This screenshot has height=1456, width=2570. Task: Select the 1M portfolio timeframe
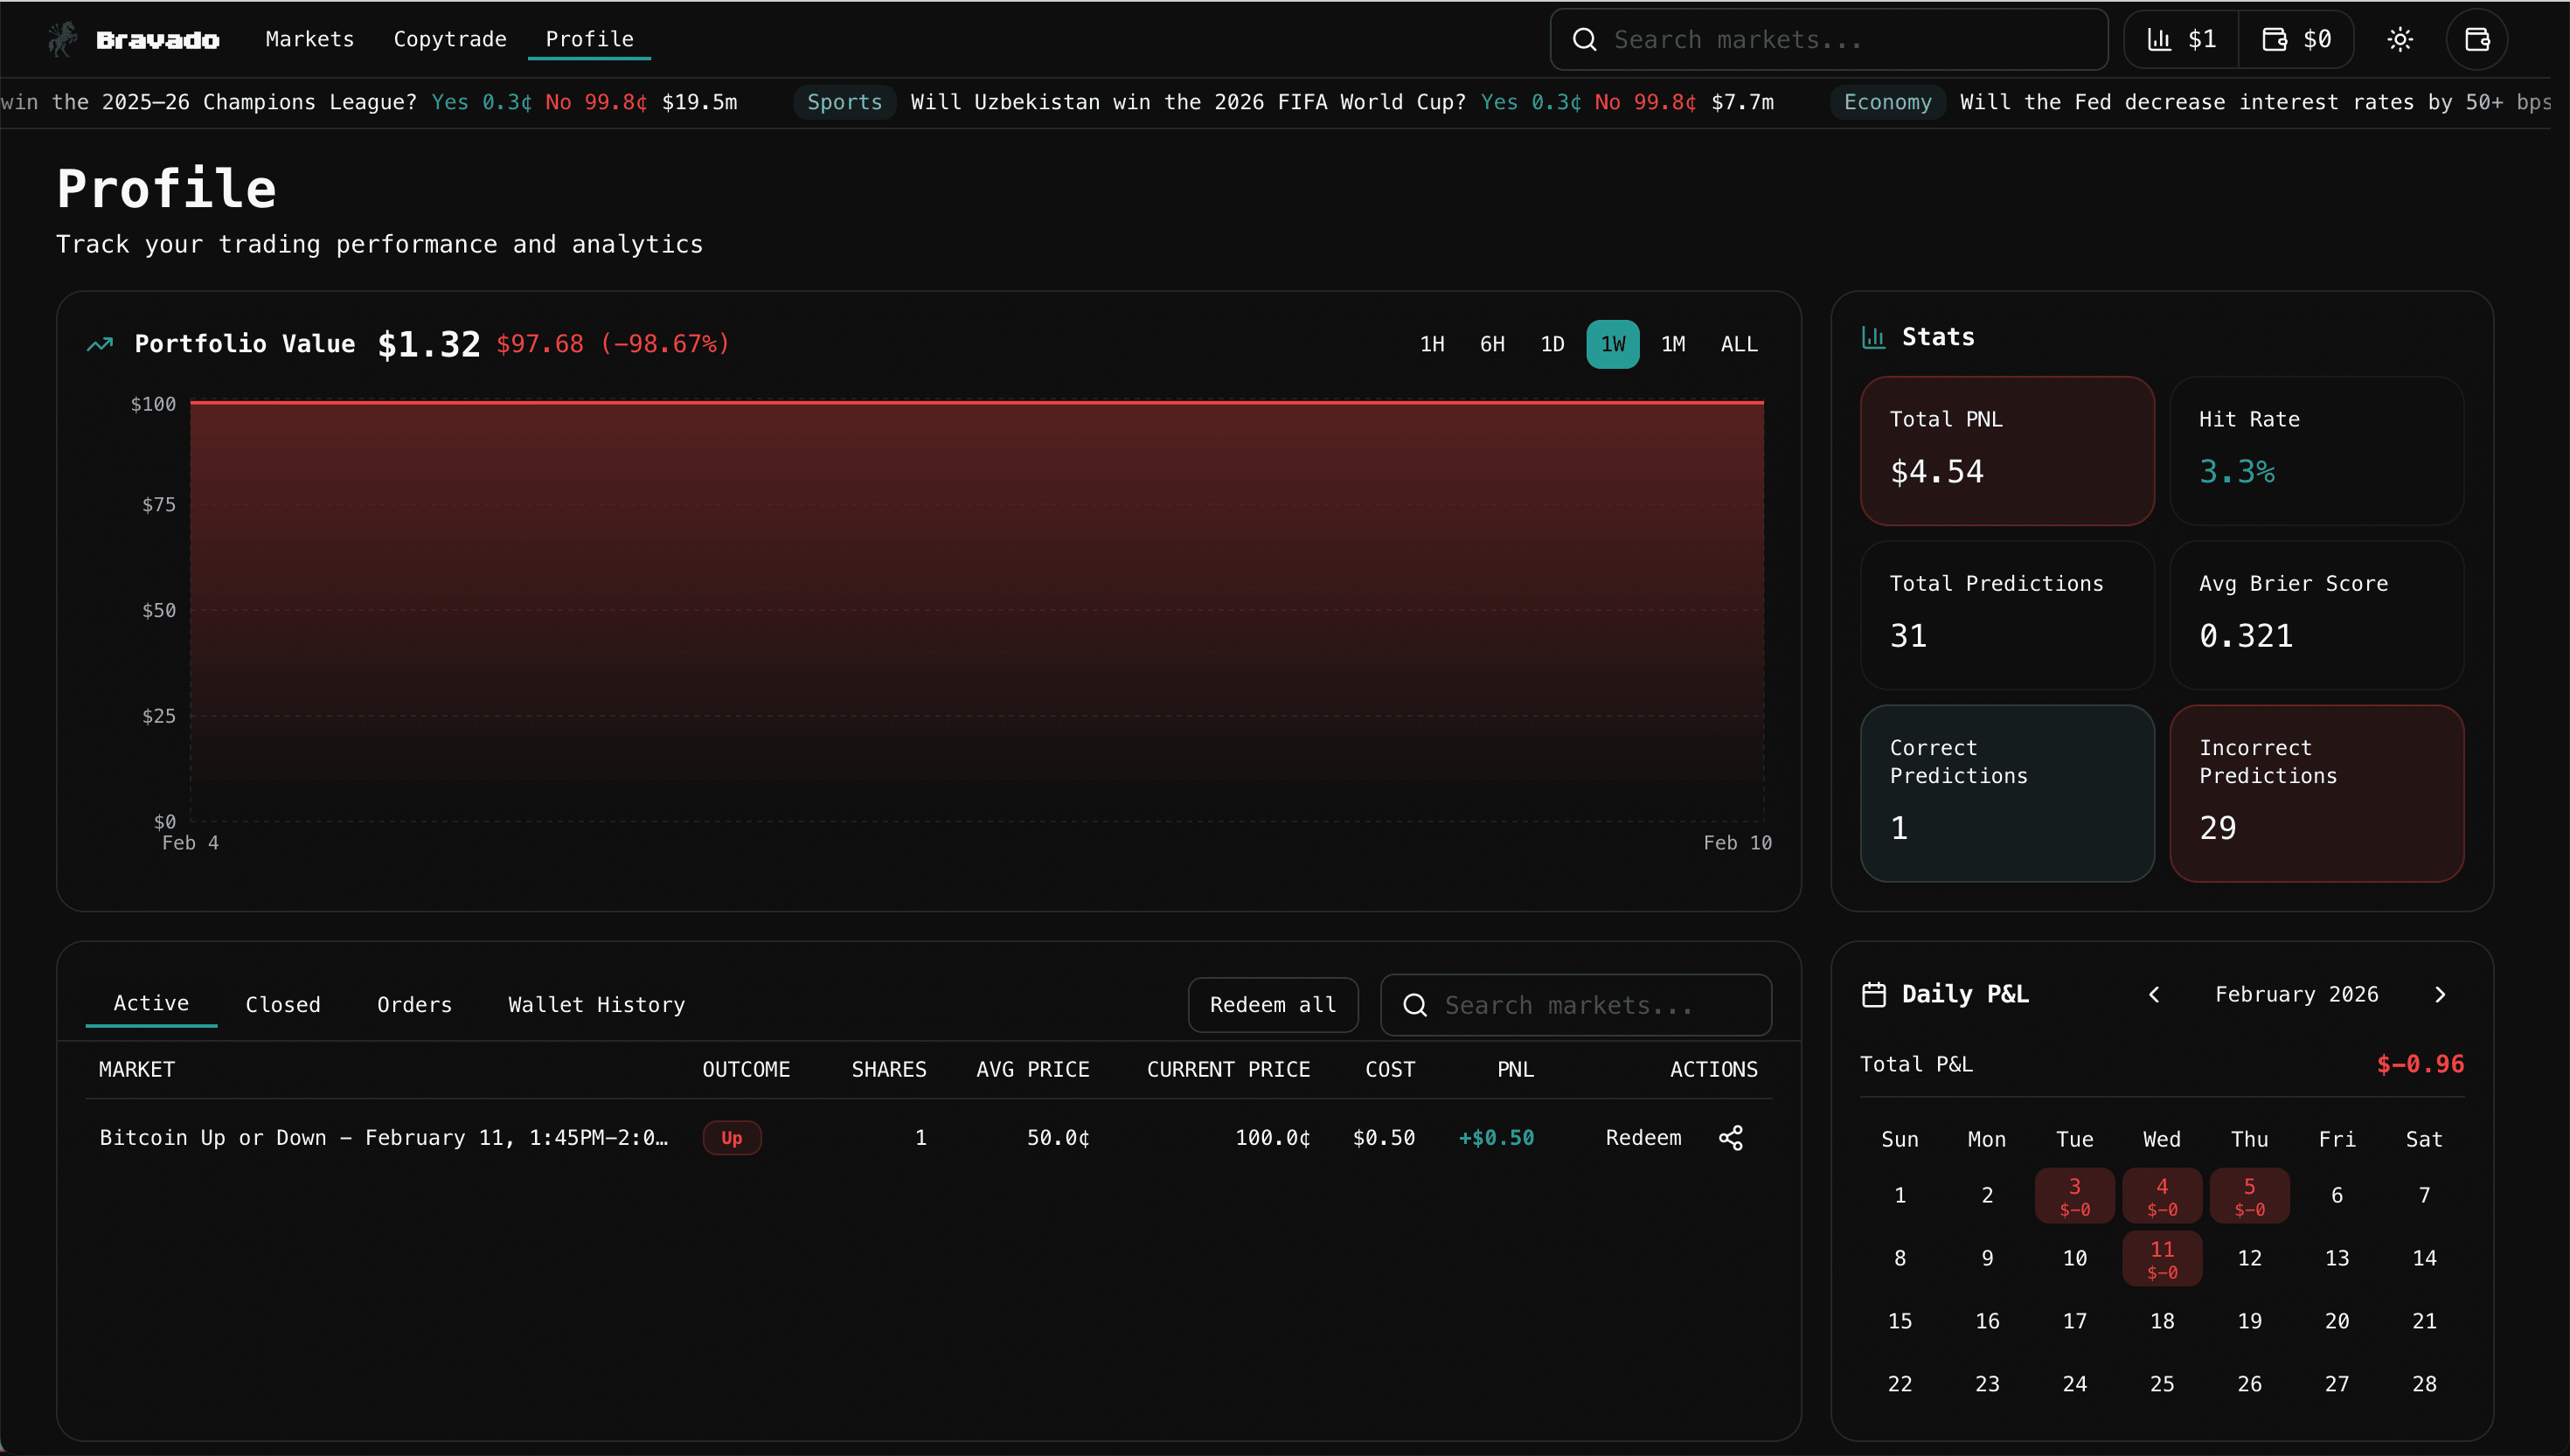click(1673, 344)
